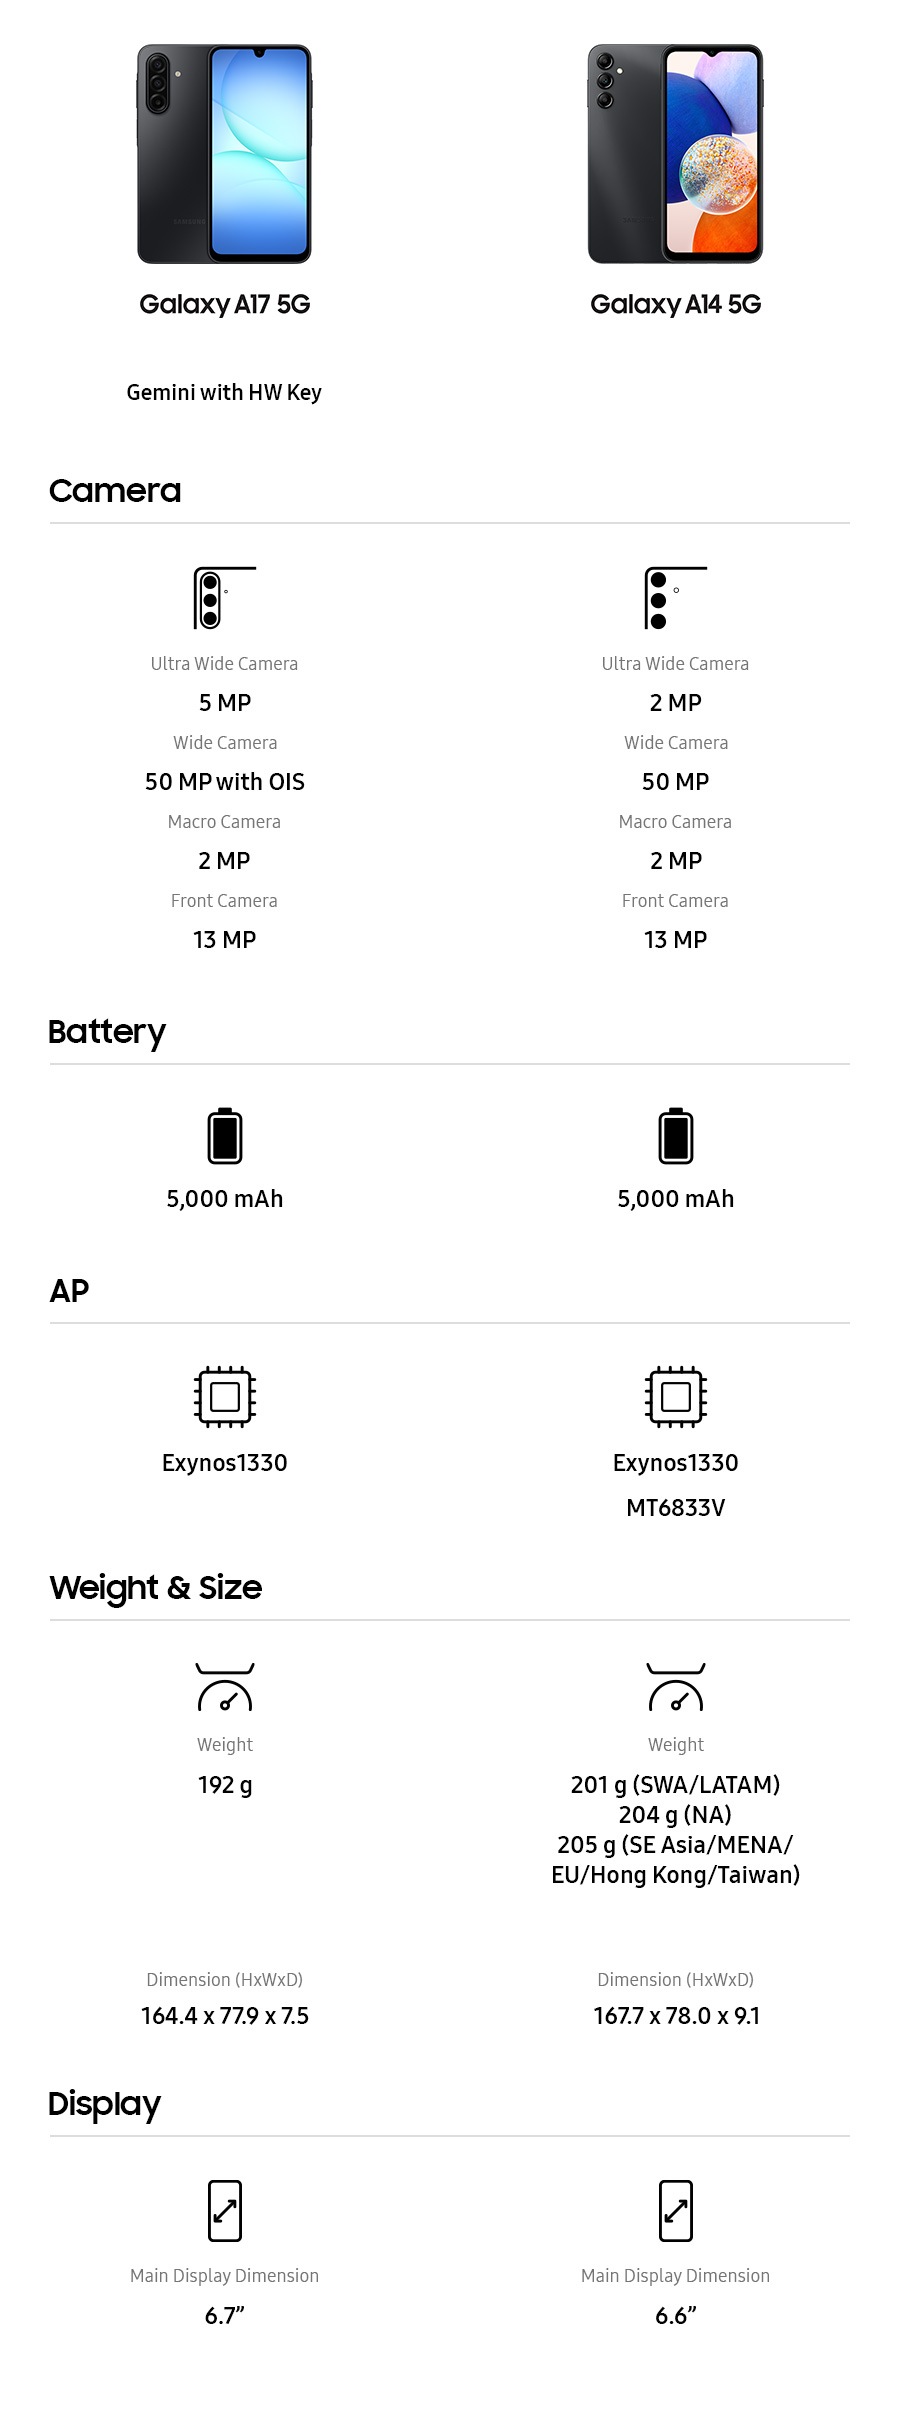This screenshot has height=2428, width=900.
Task: Click the Camera section heading
Action: pyautogui.click(x=115, y=491)
